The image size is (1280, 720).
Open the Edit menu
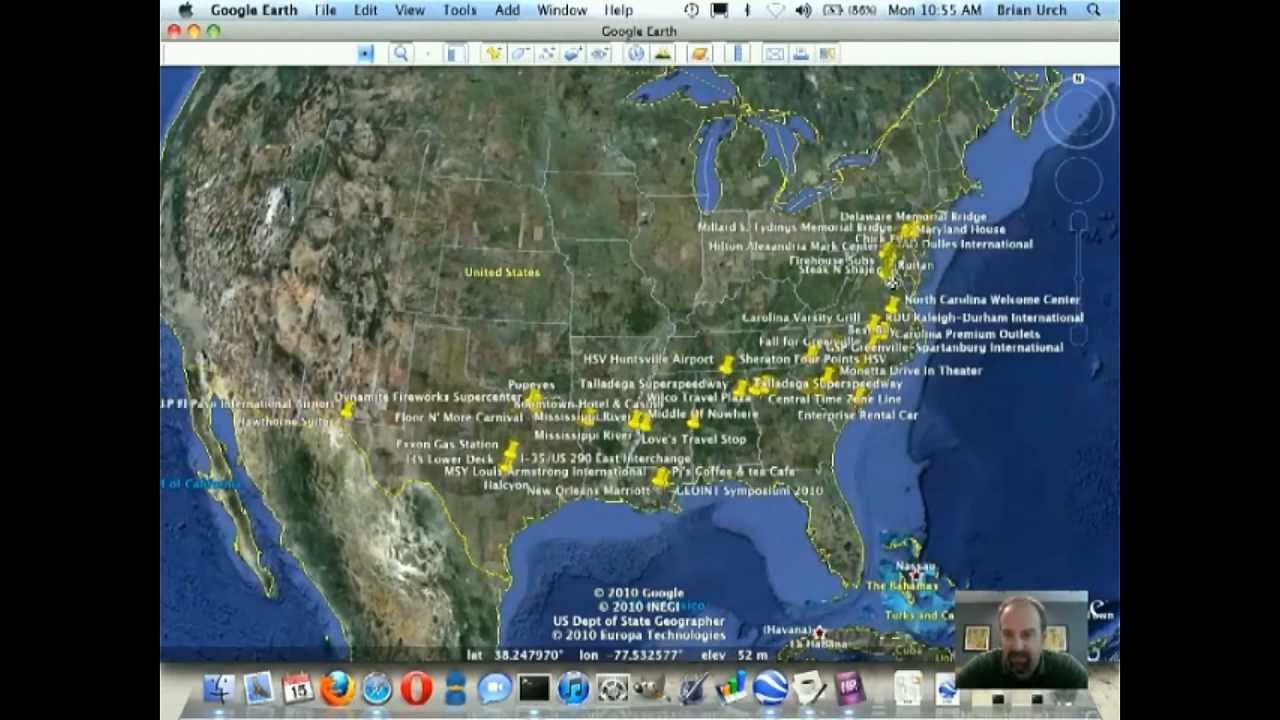[365, 10]
